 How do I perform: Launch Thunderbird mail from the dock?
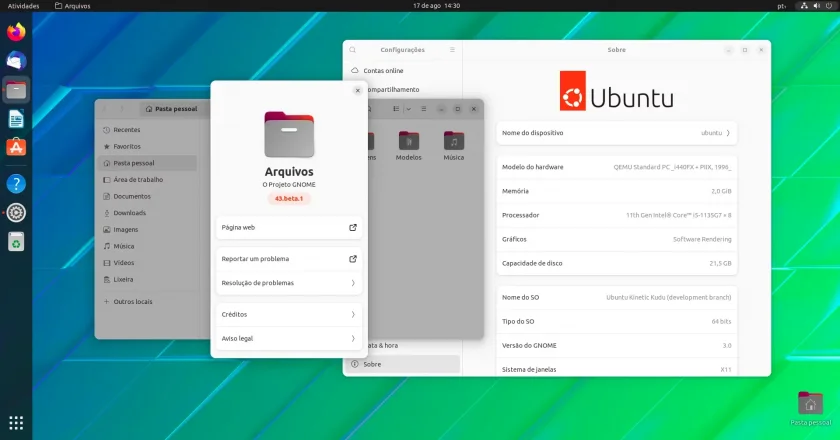coord(16,61)
